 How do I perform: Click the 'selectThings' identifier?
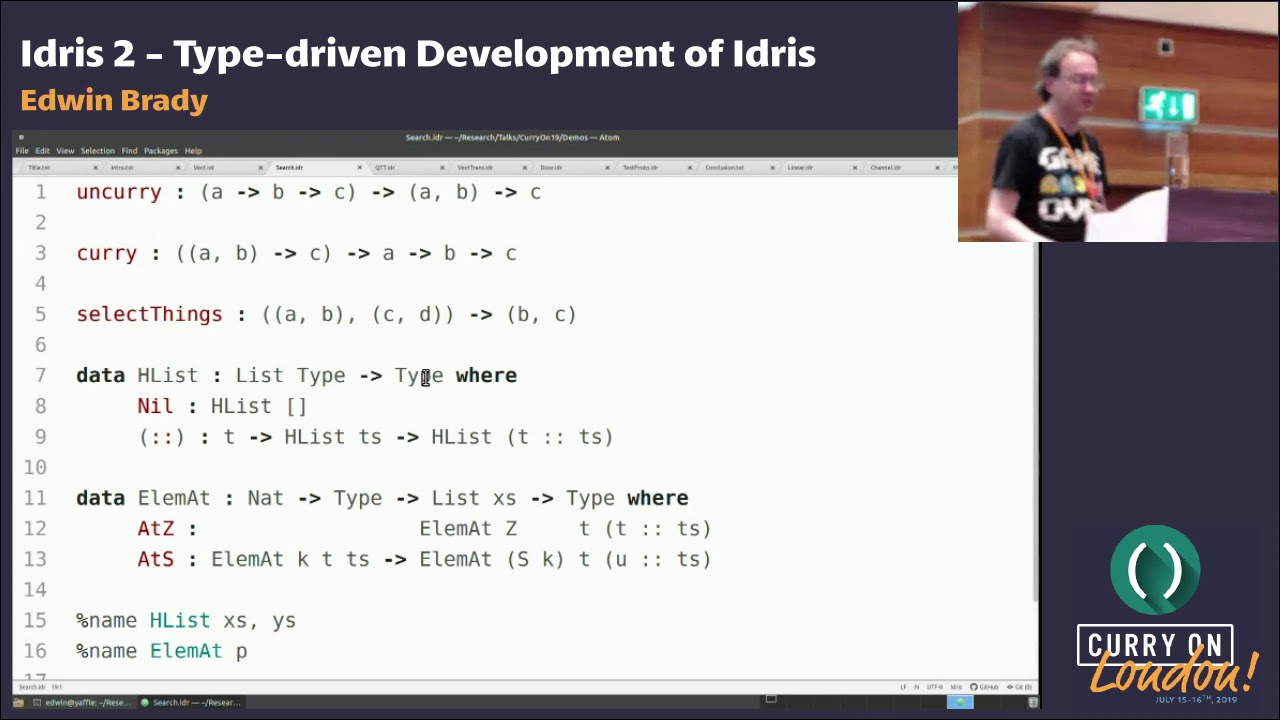(149, 314)
